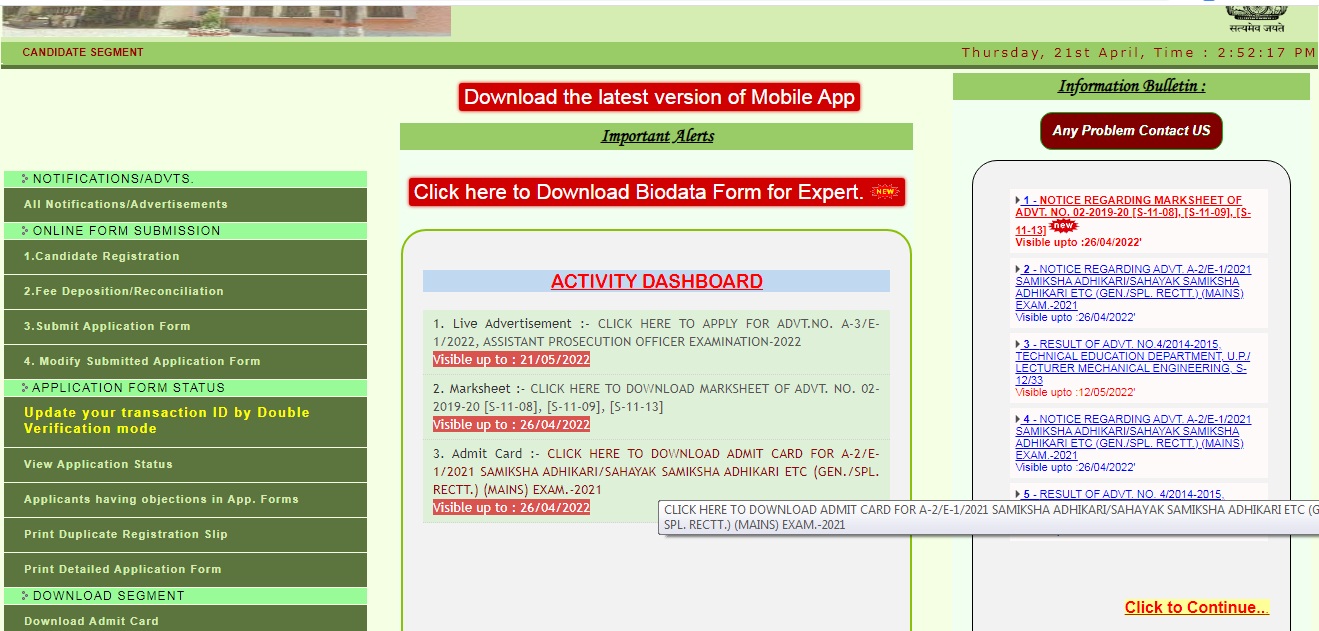Viewport: 1319px width, 631px height.
Task: Click Update your transaction ID by Double Verification
Action: pyautogui.click(x=167, y=420)
